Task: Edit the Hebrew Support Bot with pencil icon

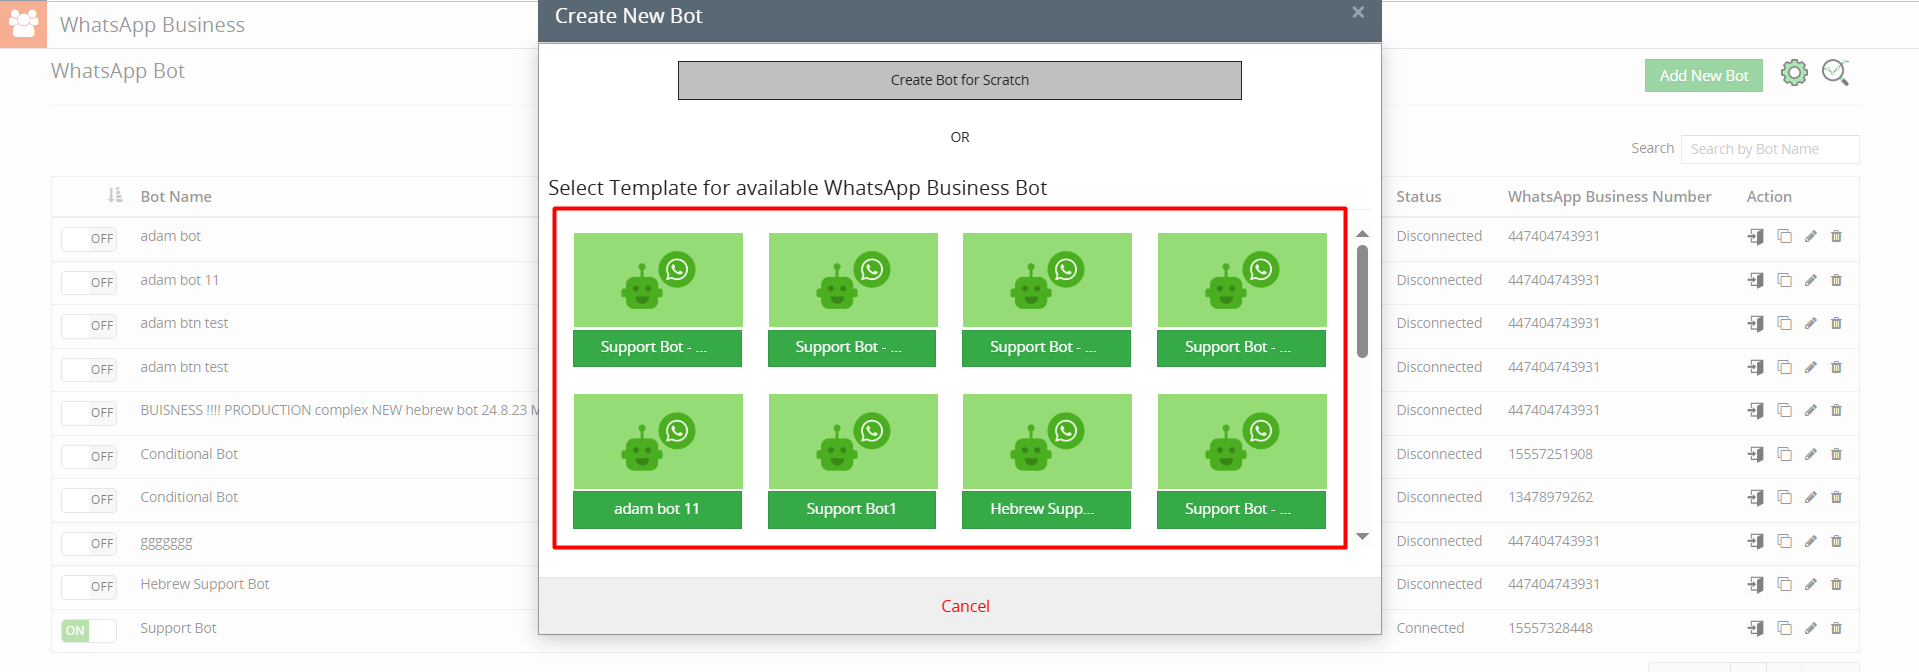Action: click(1810, 584)
